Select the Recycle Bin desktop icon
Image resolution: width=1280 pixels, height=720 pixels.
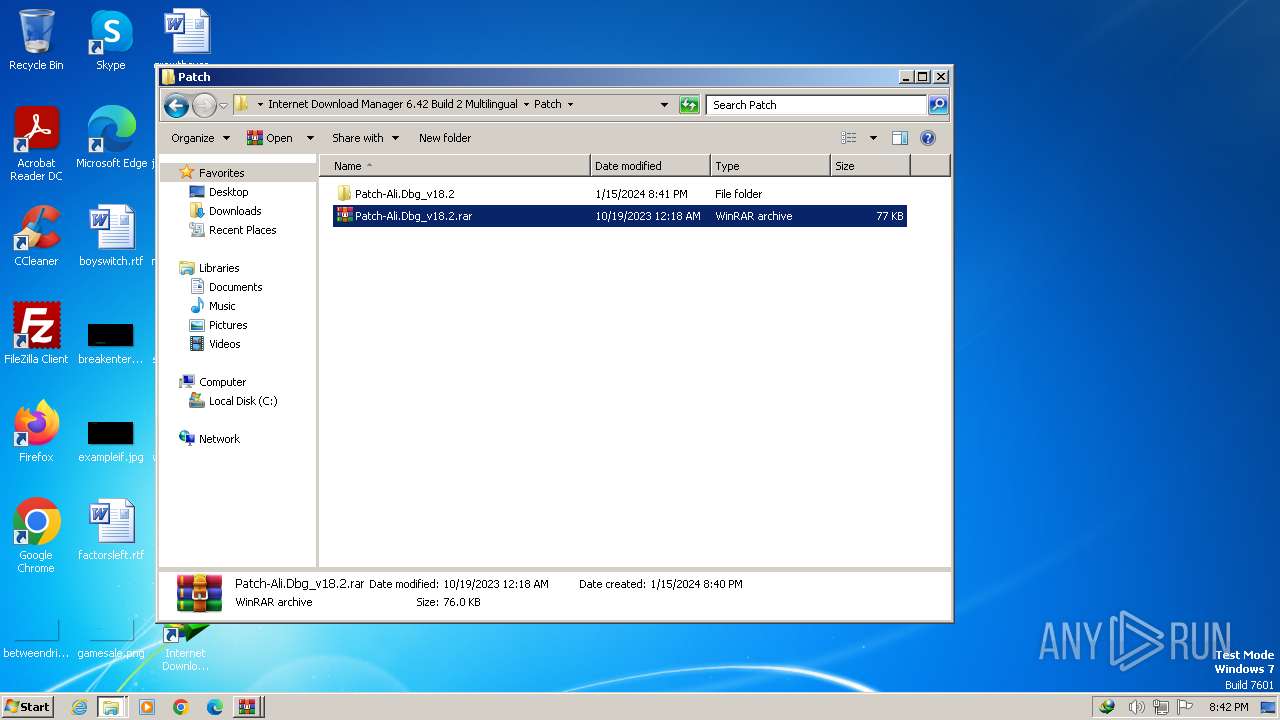pos(36,41)
